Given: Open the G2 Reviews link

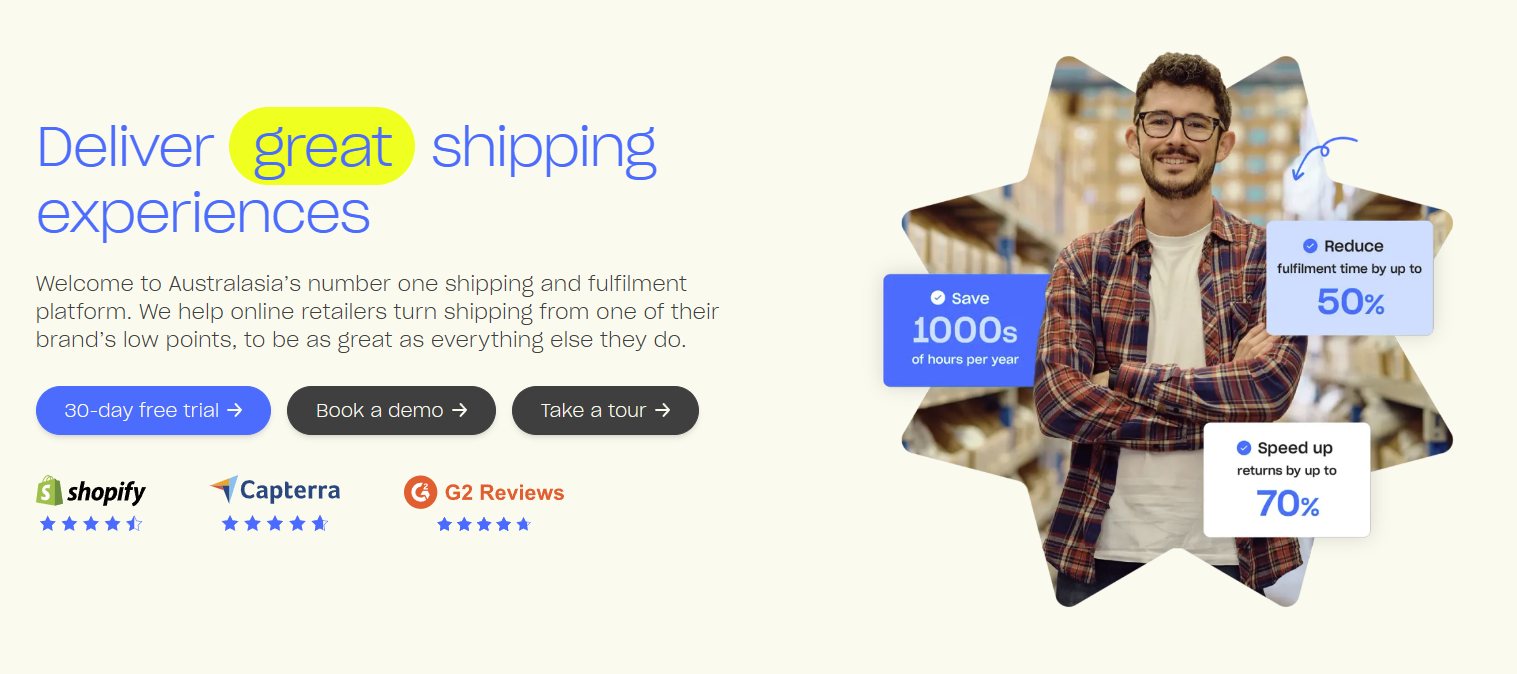Looking at the screenshot, I should (504, 492).
